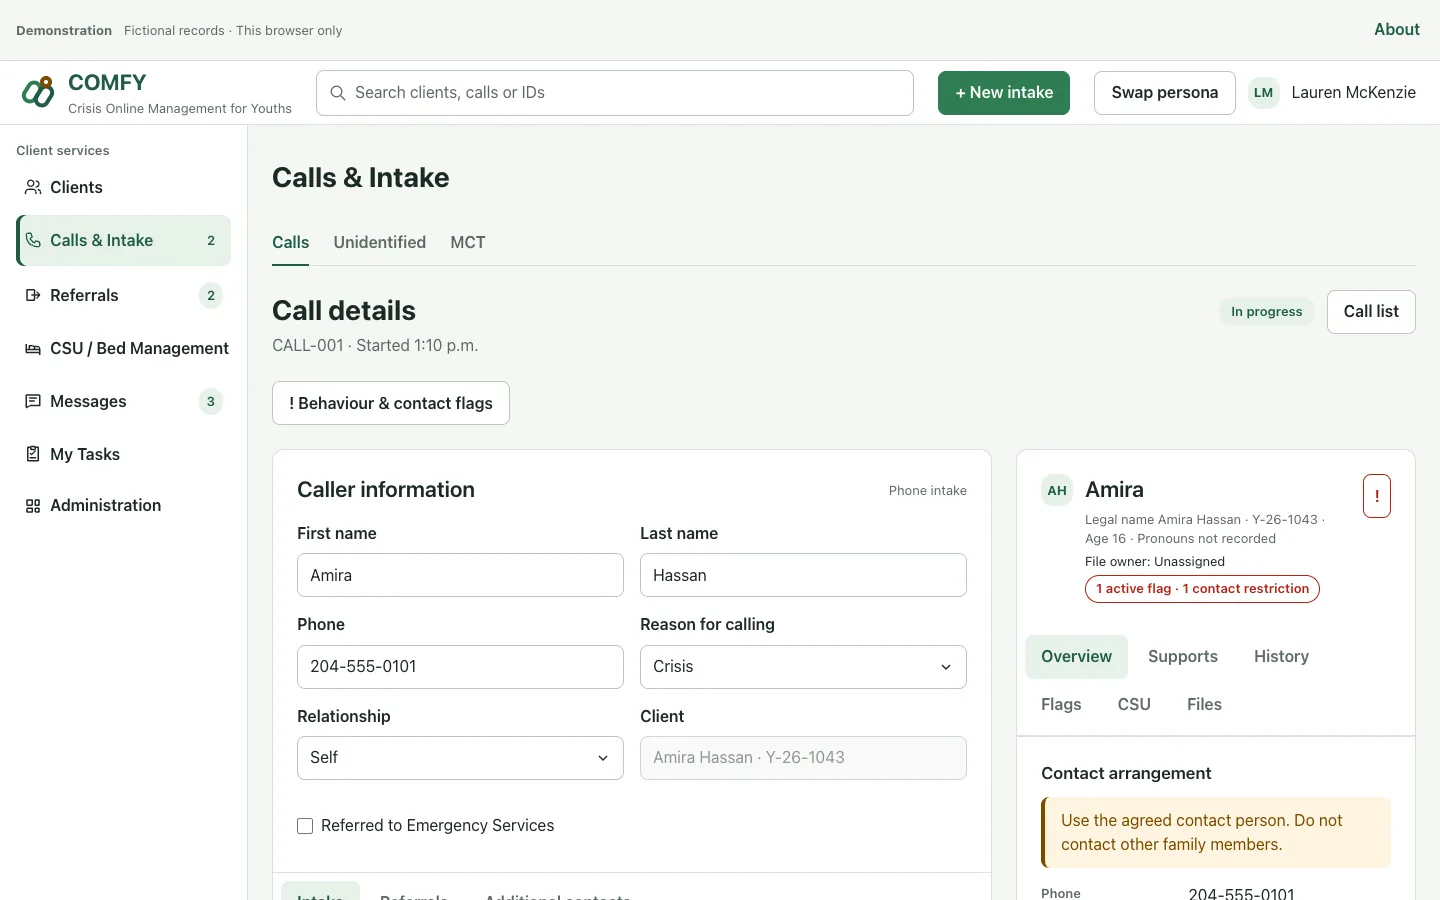Viewport: 1440px width, 900px height.
Task: Open the Relationship dropdown
Action: [x=460, y=758]
